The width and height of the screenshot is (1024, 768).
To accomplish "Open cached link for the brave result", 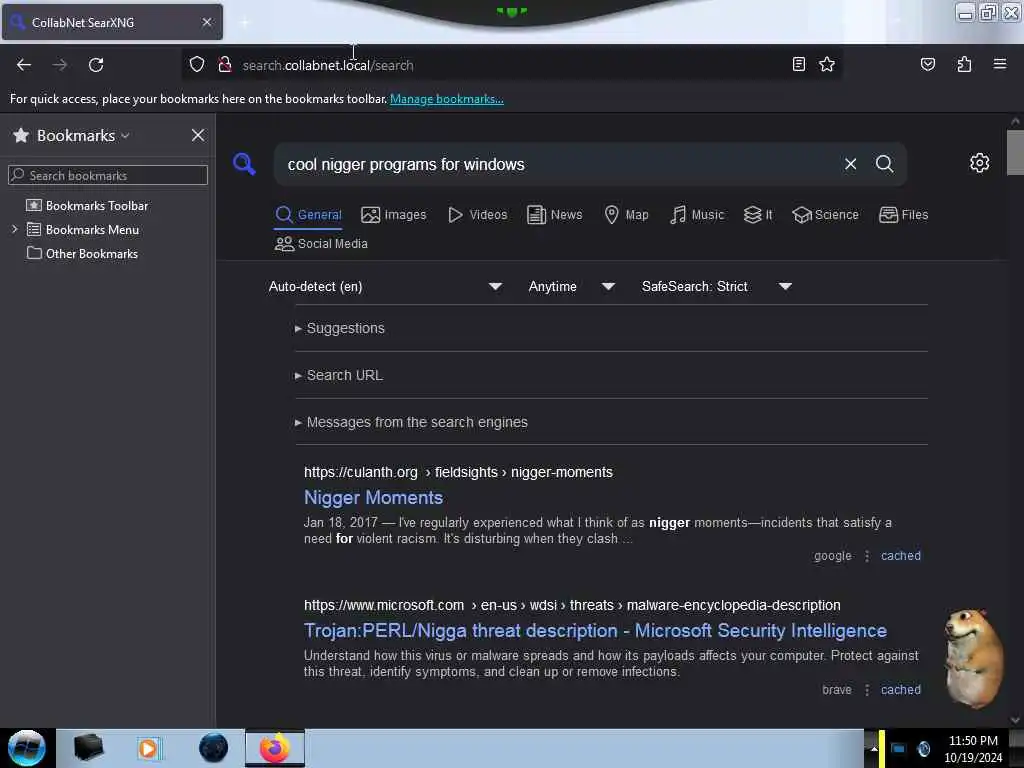I will 901,690.
